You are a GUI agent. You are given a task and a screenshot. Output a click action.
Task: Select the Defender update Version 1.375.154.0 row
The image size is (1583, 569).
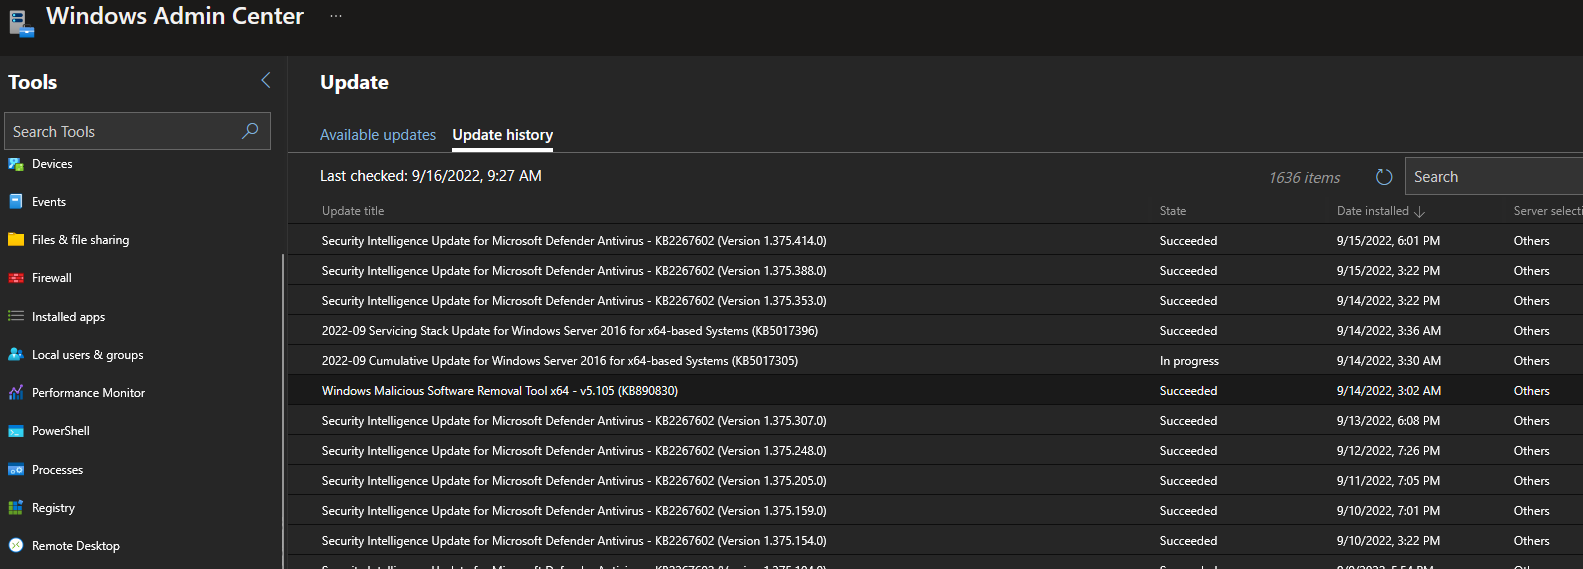coord(935,541)
